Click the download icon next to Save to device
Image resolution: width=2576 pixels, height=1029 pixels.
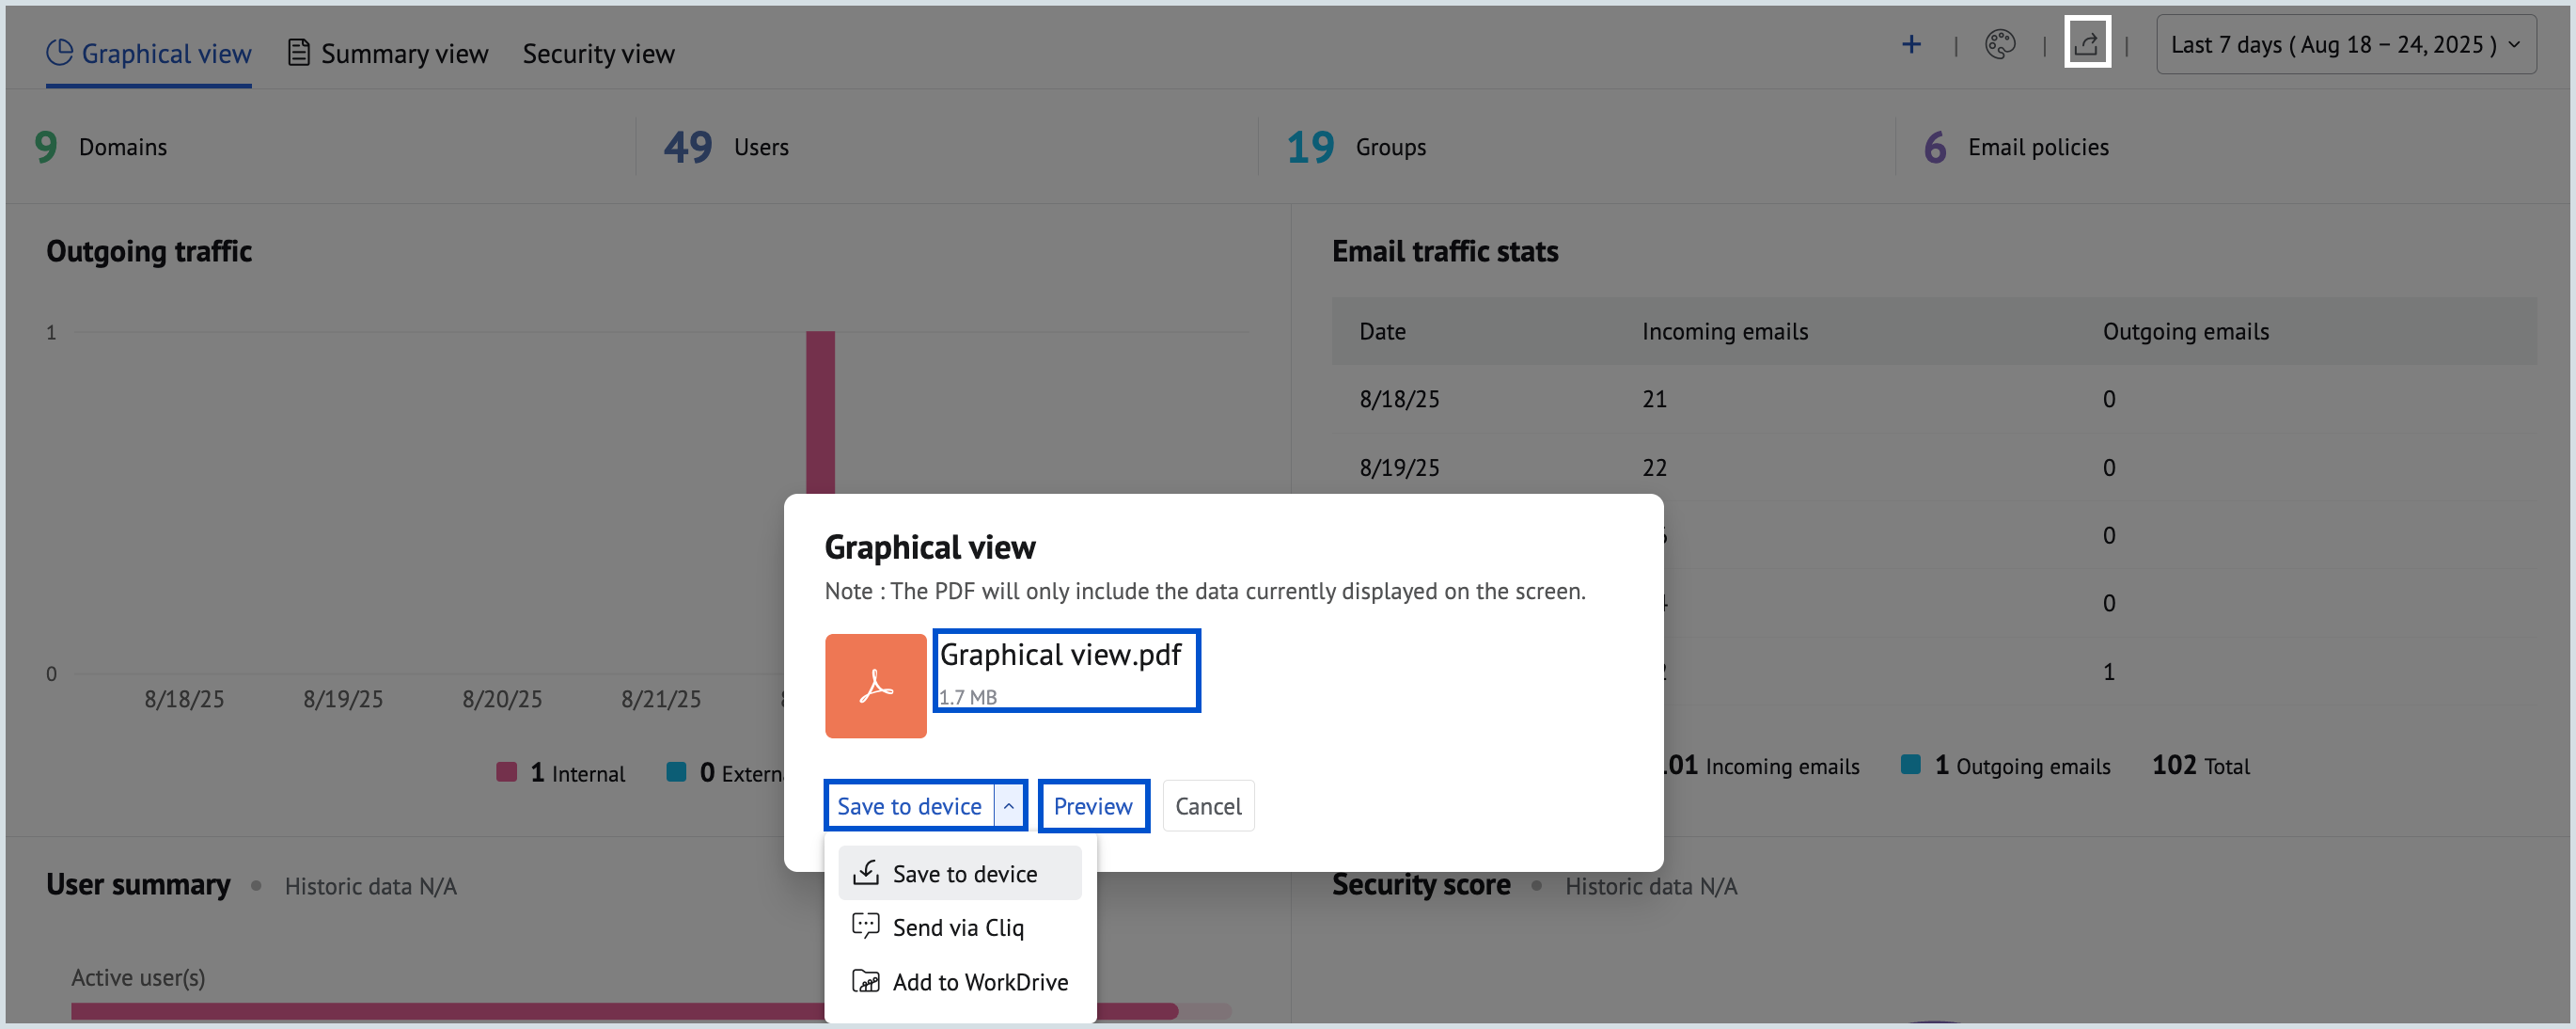click(866, 871)
